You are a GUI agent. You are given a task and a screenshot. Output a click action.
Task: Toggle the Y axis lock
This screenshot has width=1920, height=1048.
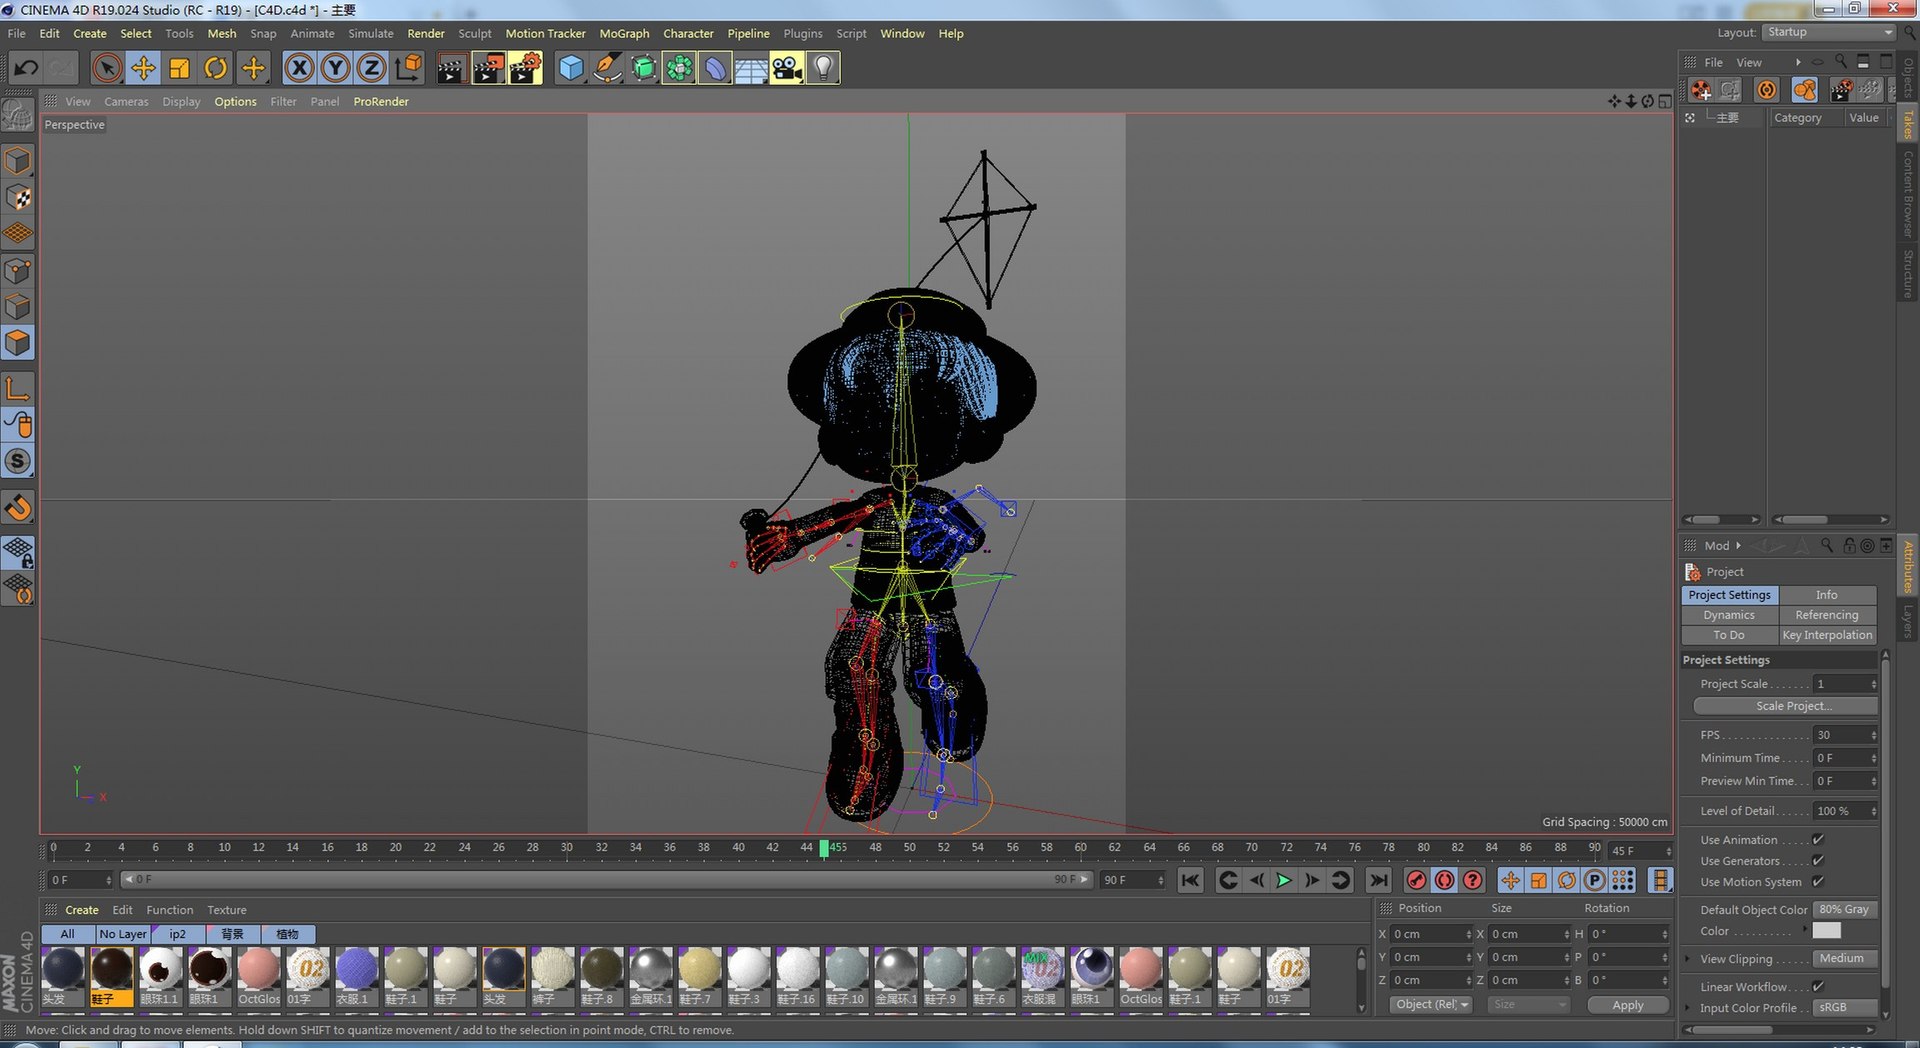click(335, 68)
